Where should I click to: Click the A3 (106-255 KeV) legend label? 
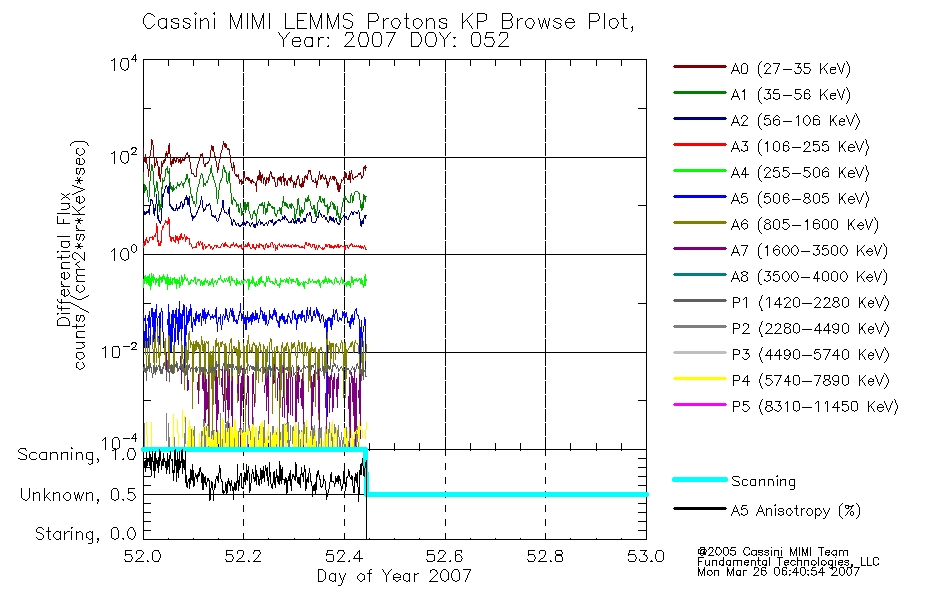point(800,147)
